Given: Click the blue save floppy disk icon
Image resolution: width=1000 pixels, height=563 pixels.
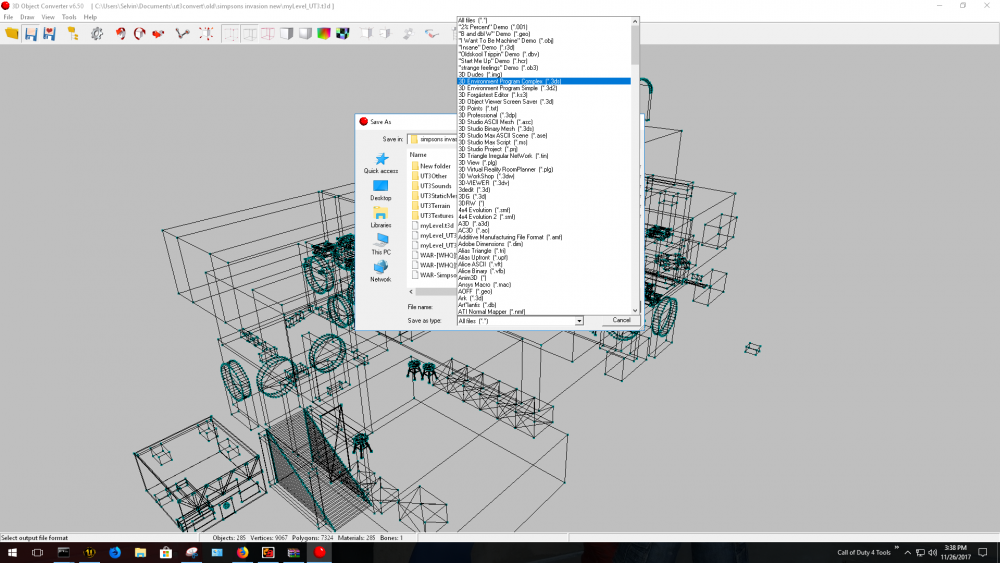Looking at the screenshot, I should pyautogui.click(x=31, y=33).
